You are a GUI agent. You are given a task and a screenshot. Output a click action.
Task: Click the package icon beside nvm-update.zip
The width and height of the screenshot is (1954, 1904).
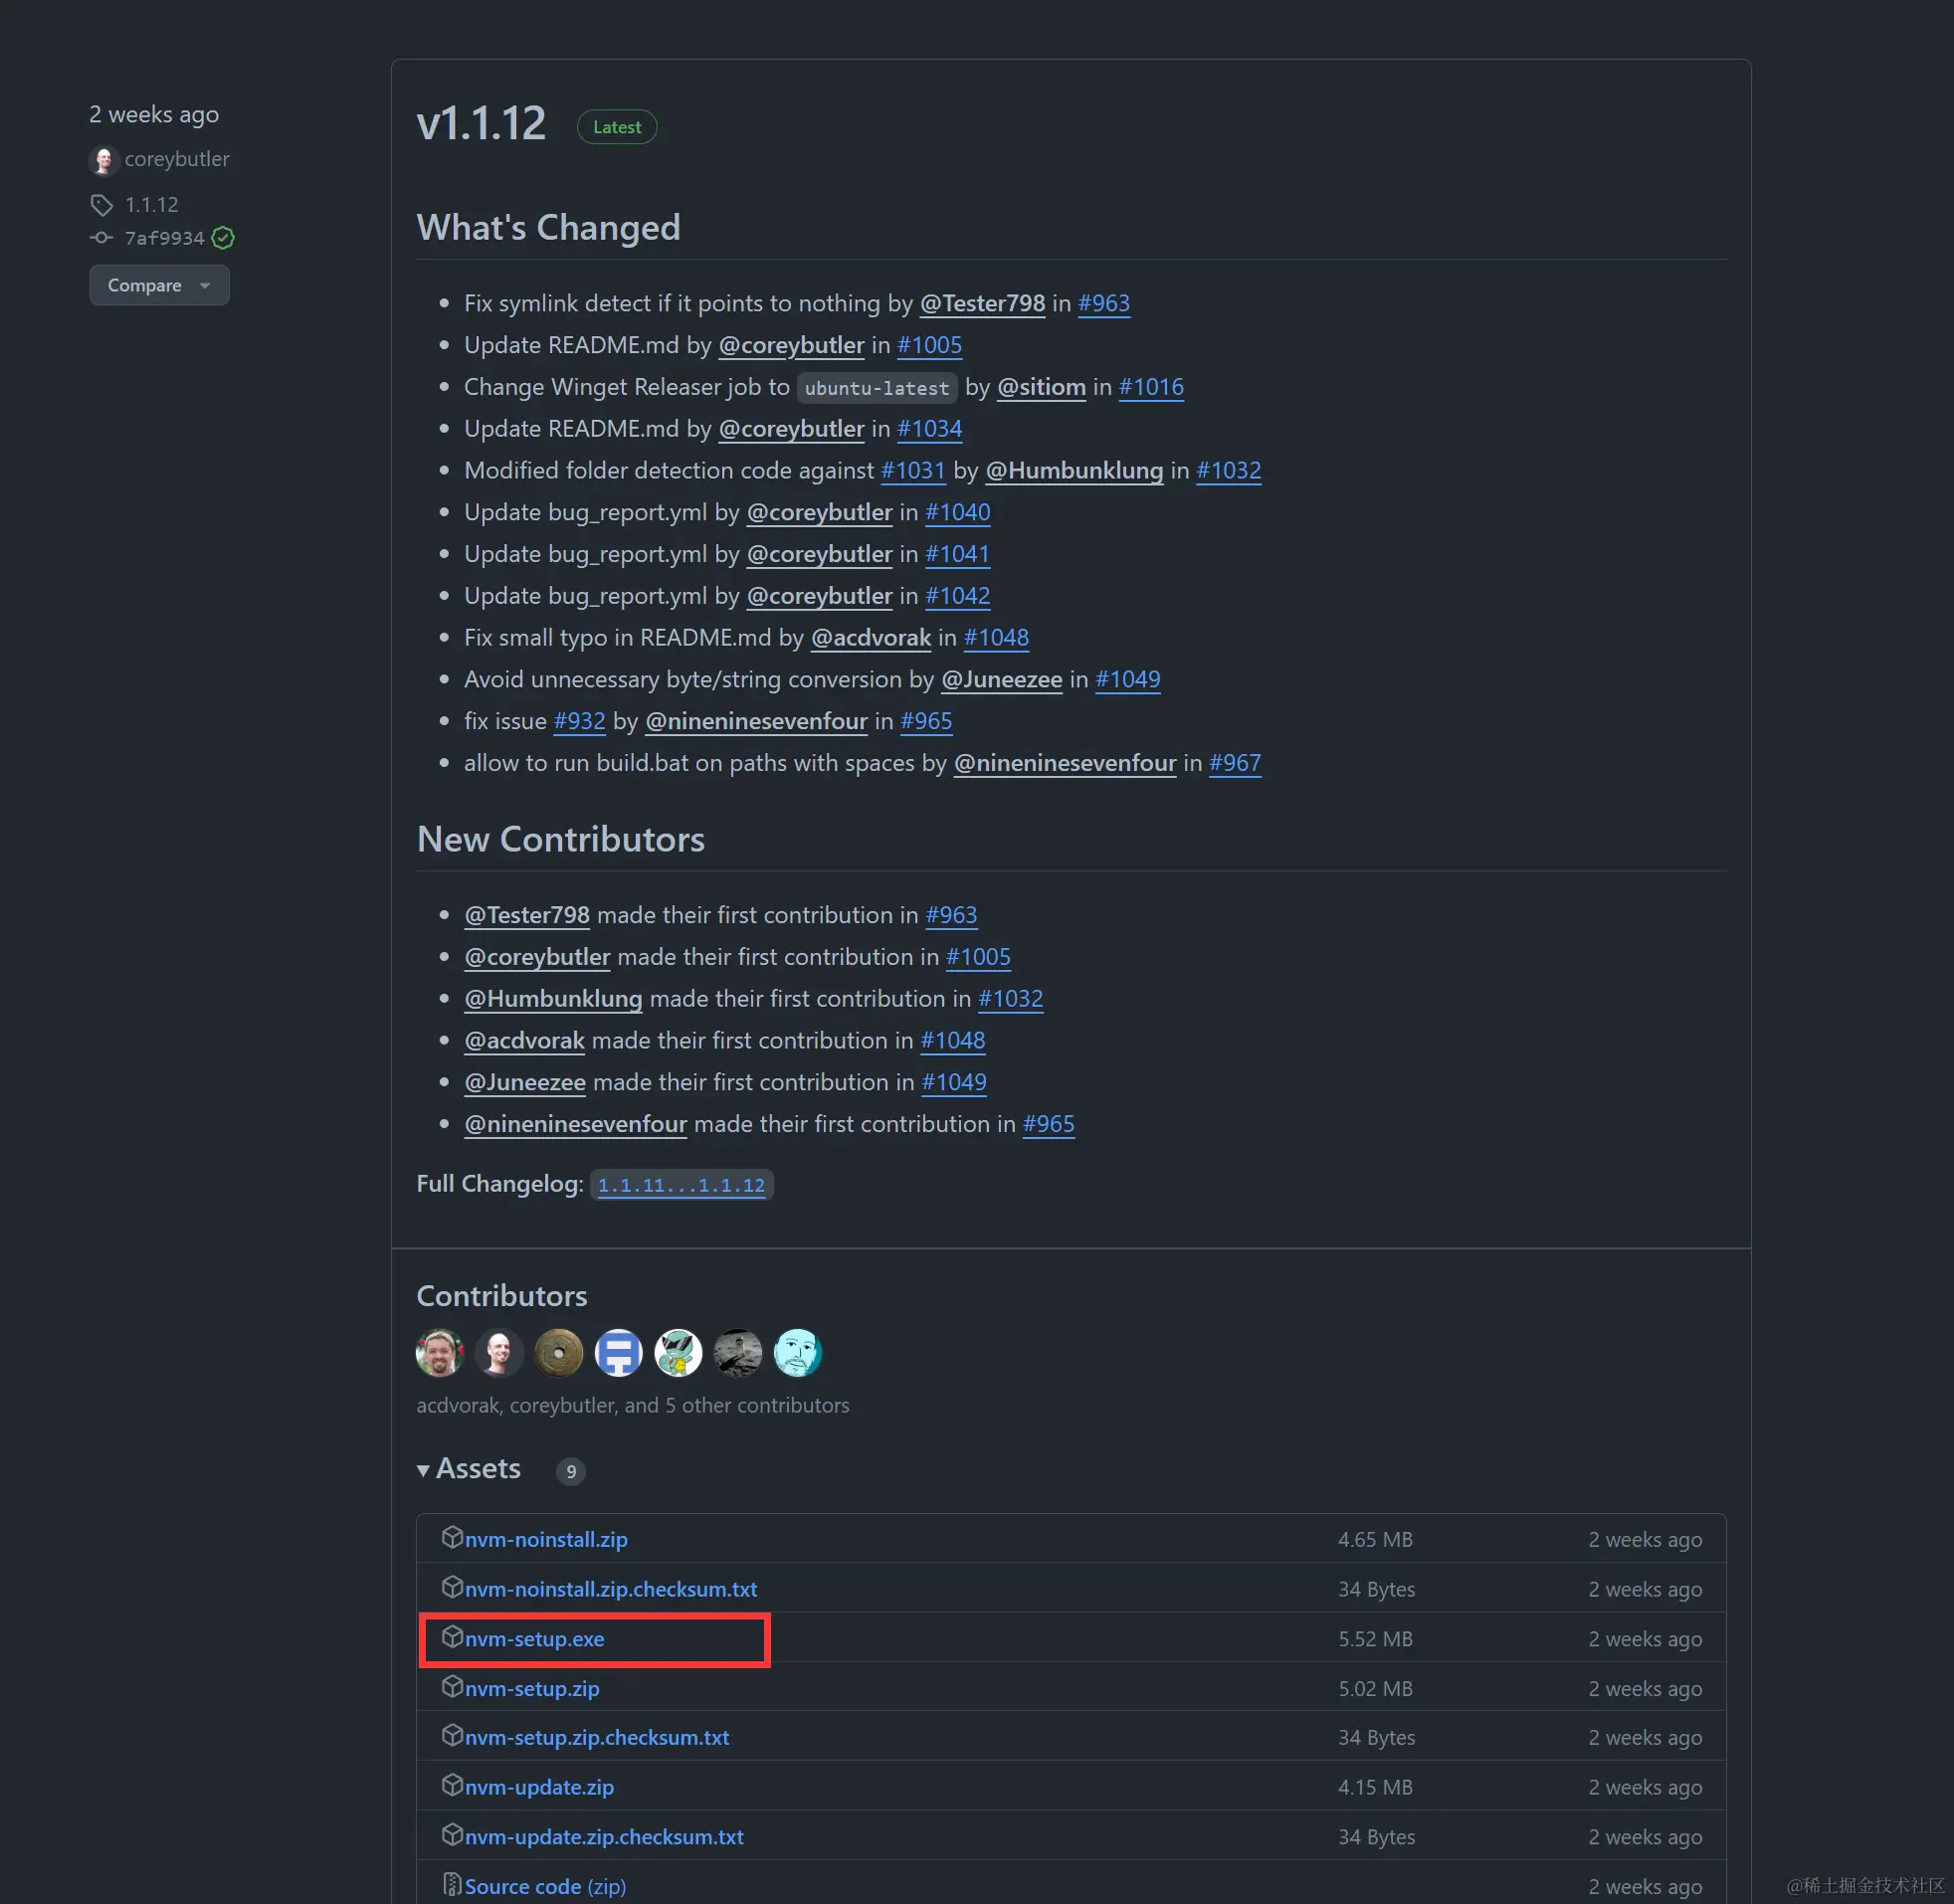click(452, 1785)
